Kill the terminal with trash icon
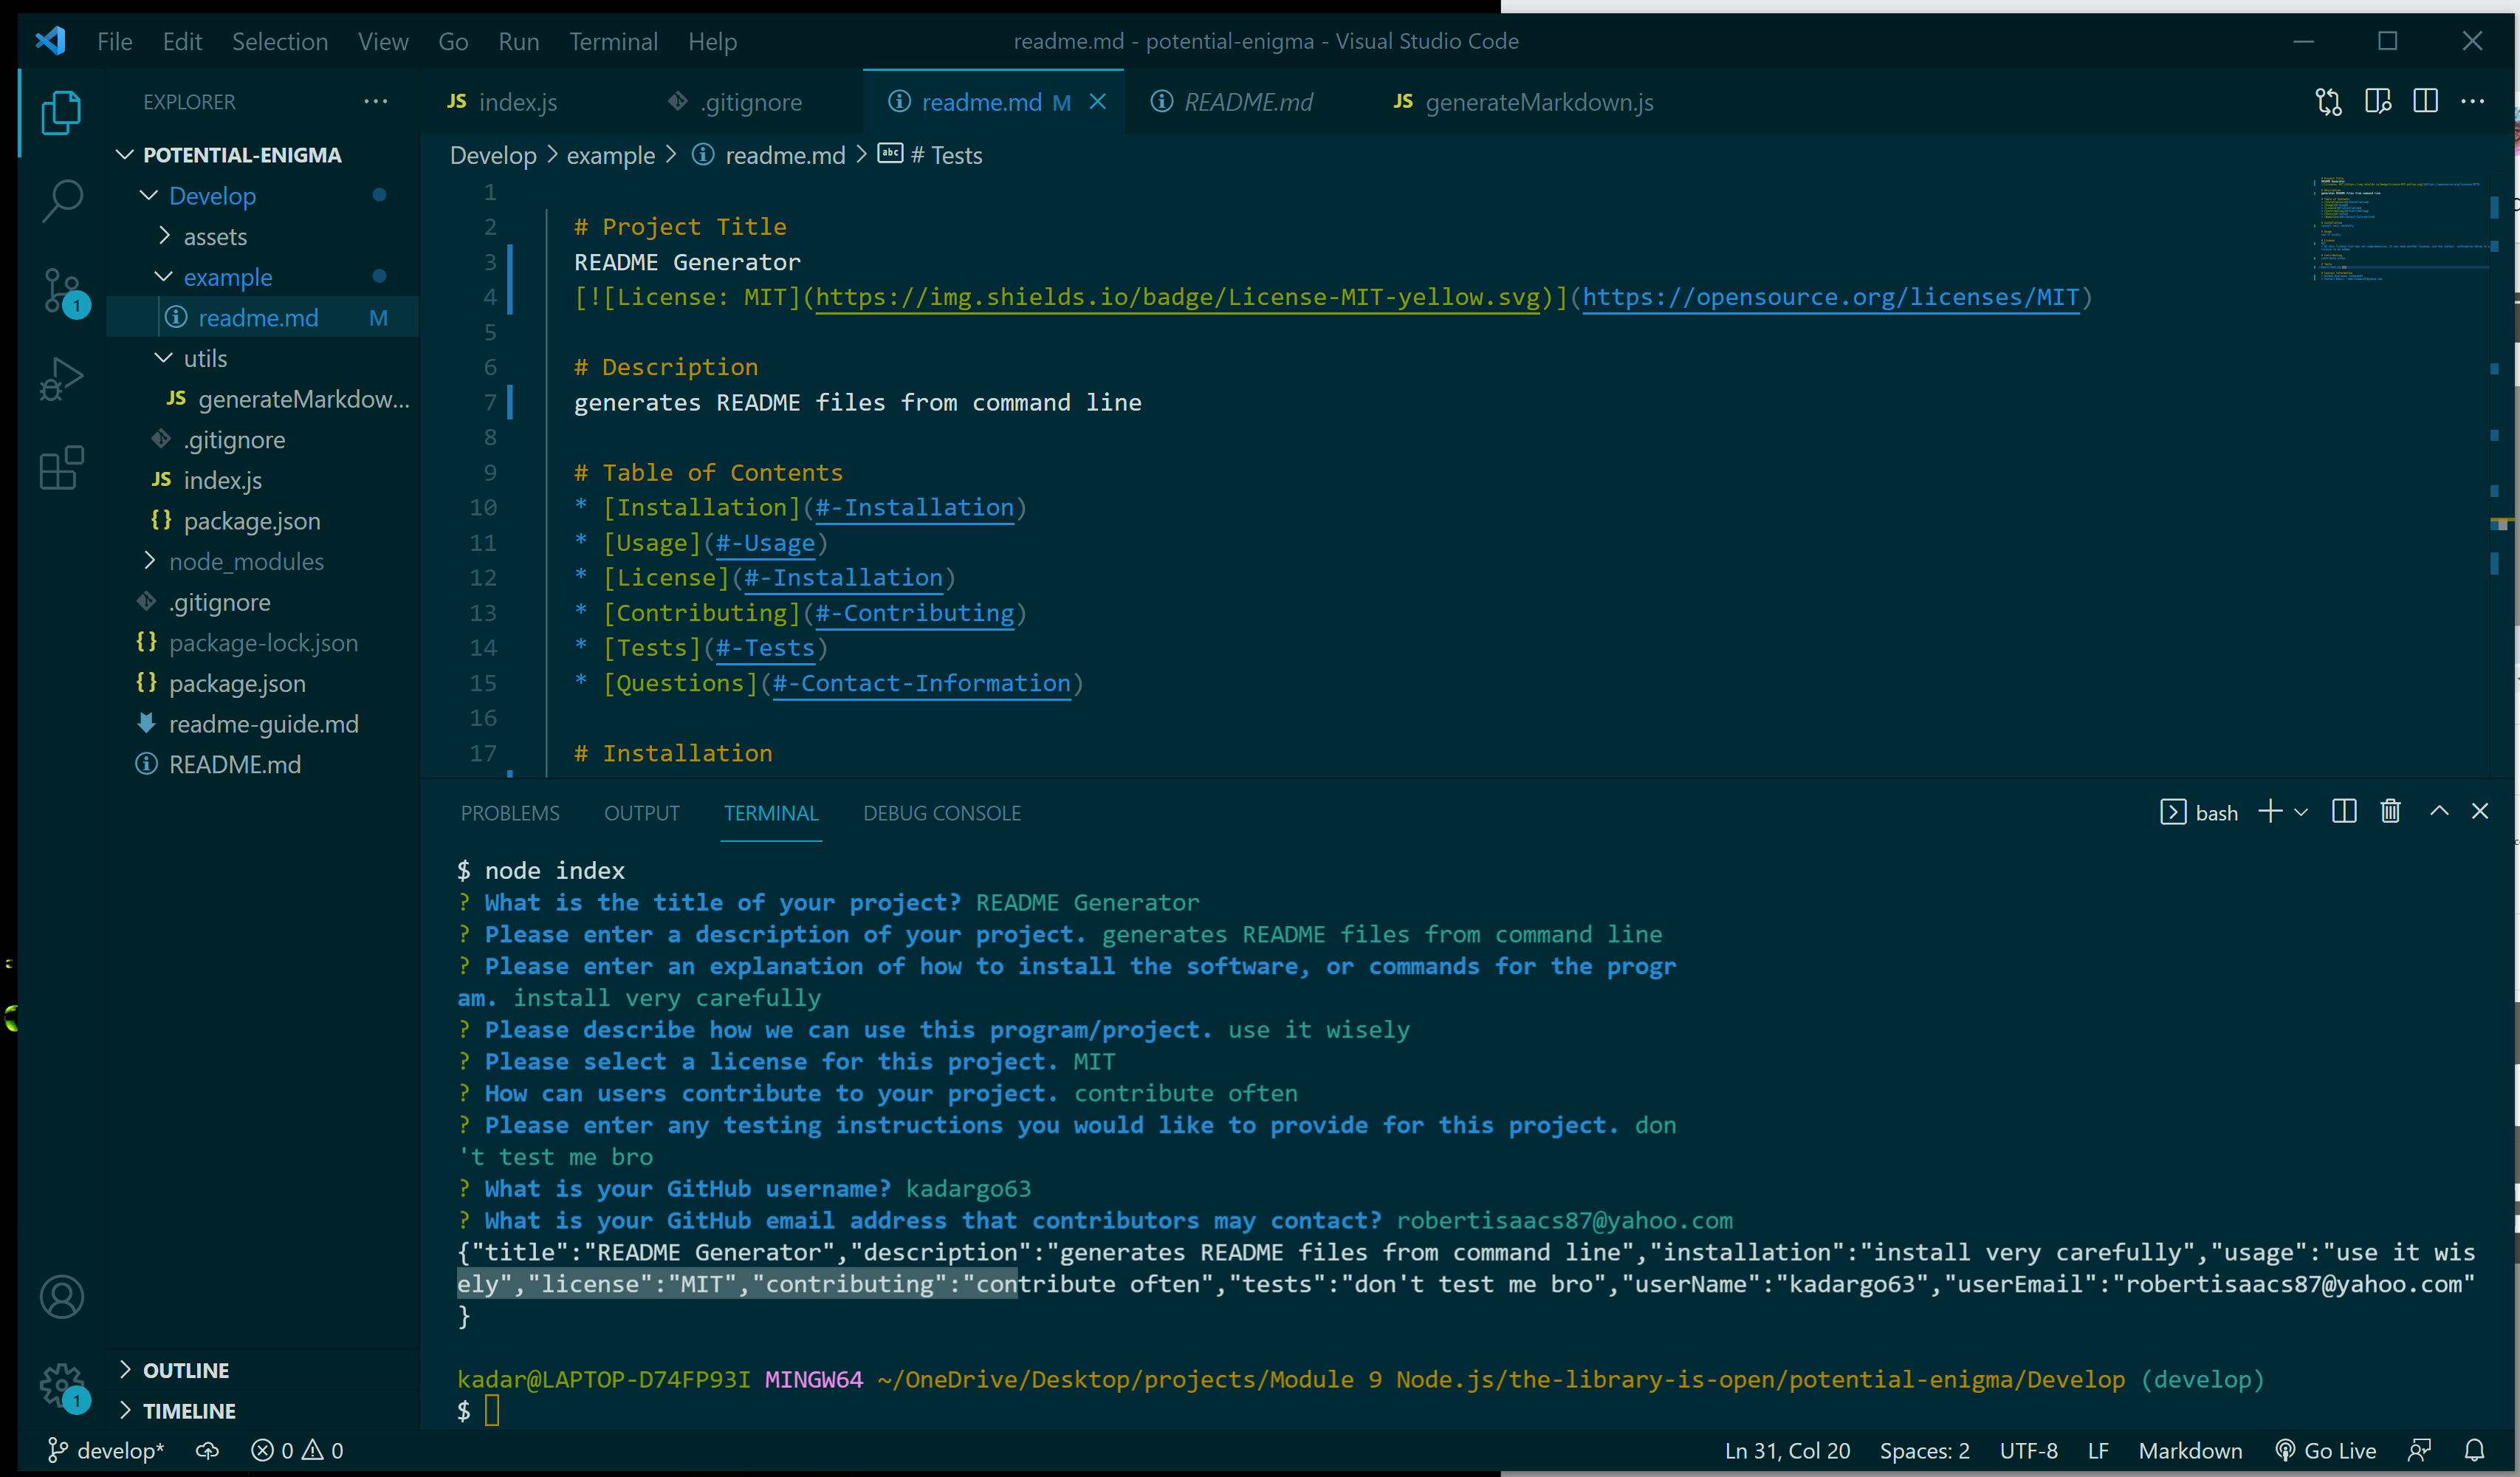This screenshot has width=2520, height=1477. [2390, 811]
